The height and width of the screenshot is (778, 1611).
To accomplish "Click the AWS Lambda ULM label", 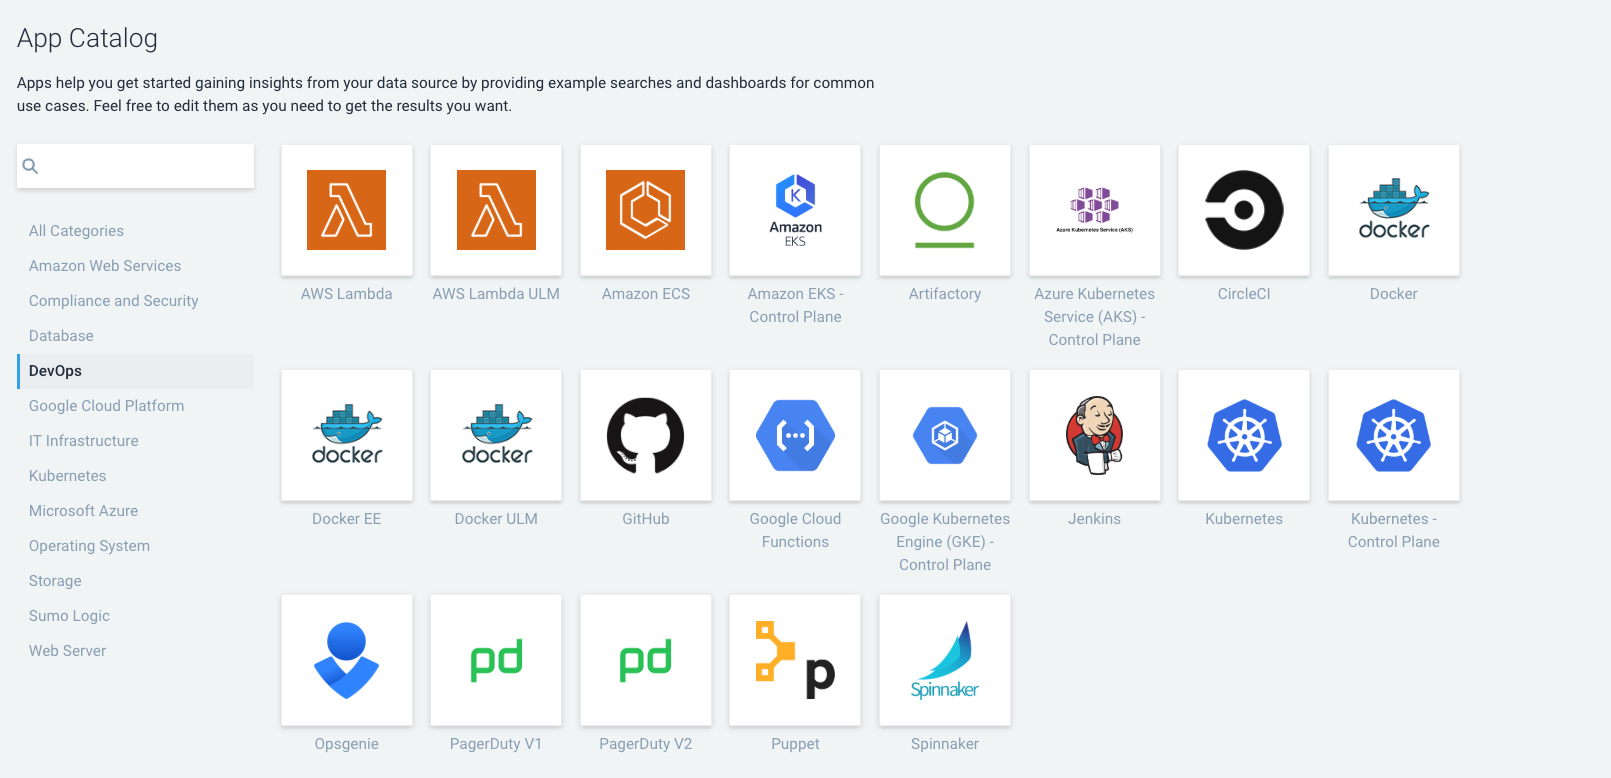I will pyautogui.click(x=496, y=294).
